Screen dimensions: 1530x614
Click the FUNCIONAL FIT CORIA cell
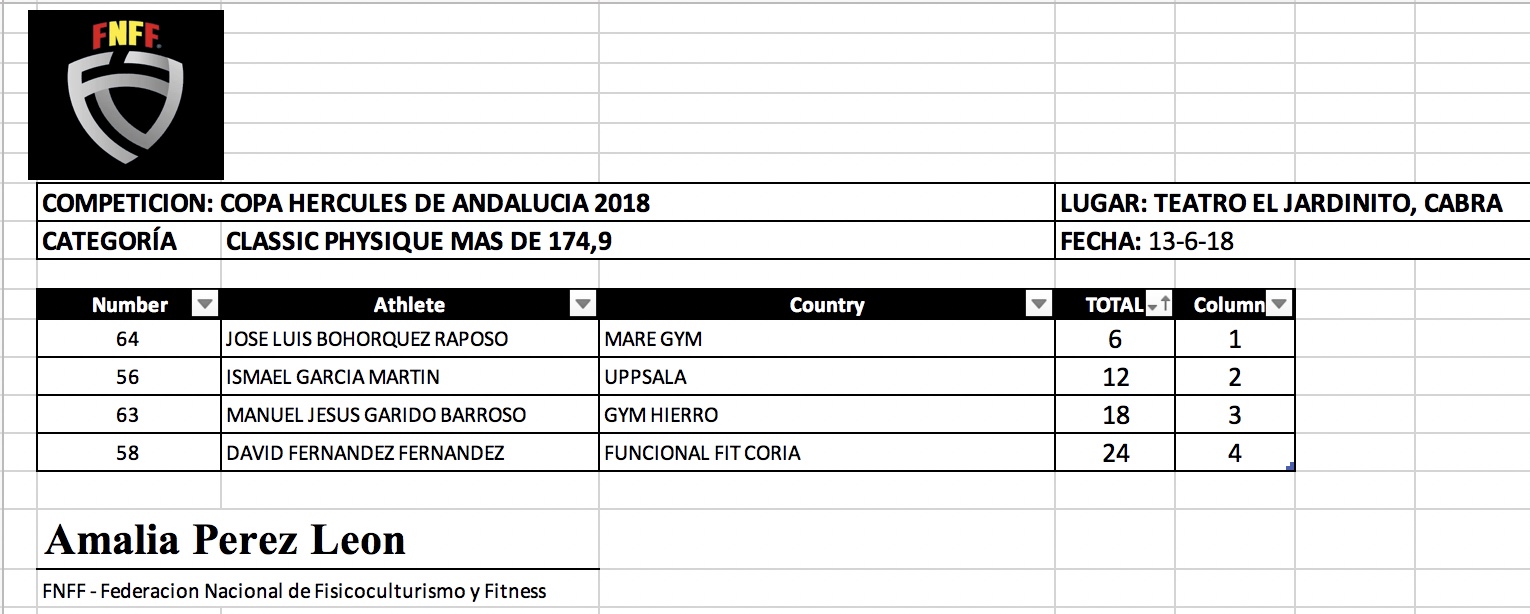[x=702, y=453]
